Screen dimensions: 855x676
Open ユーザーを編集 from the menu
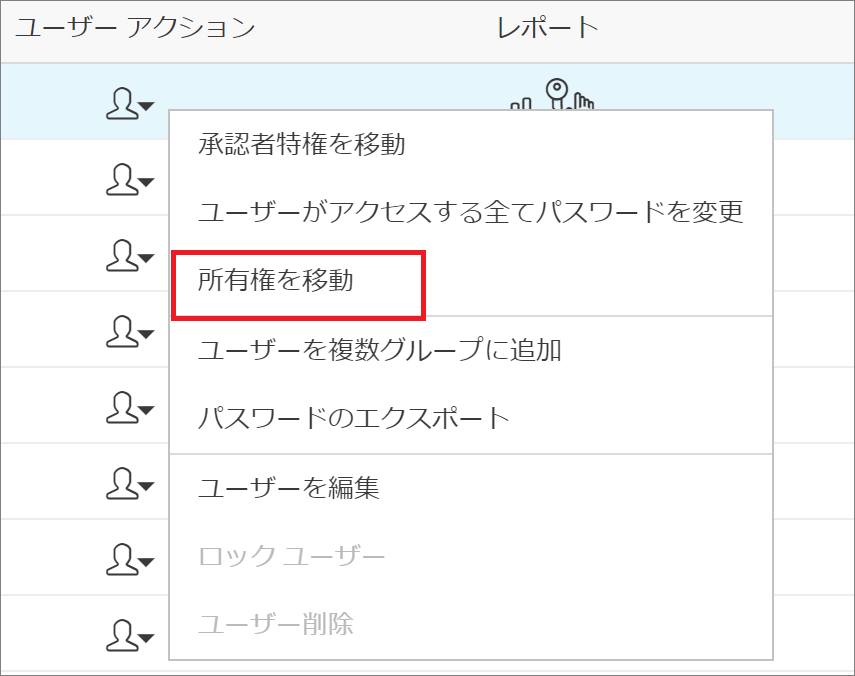(x=288, y=488)
